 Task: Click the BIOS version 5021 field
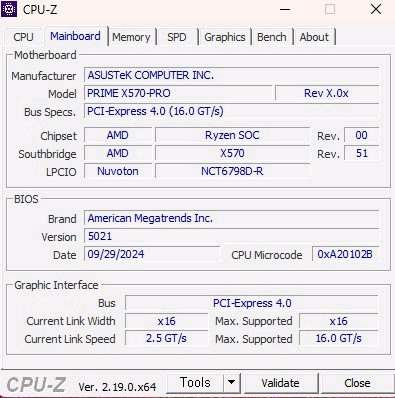point(231,236)
